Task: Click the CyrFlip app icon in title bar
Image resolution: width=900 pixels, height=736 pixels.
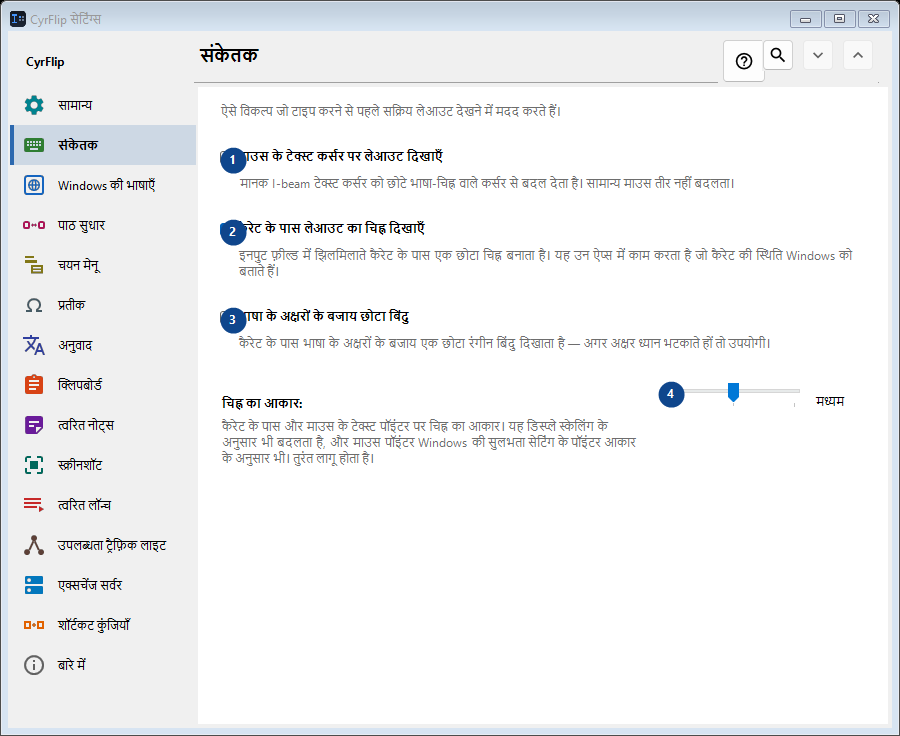Action: (x=18, y=19)
